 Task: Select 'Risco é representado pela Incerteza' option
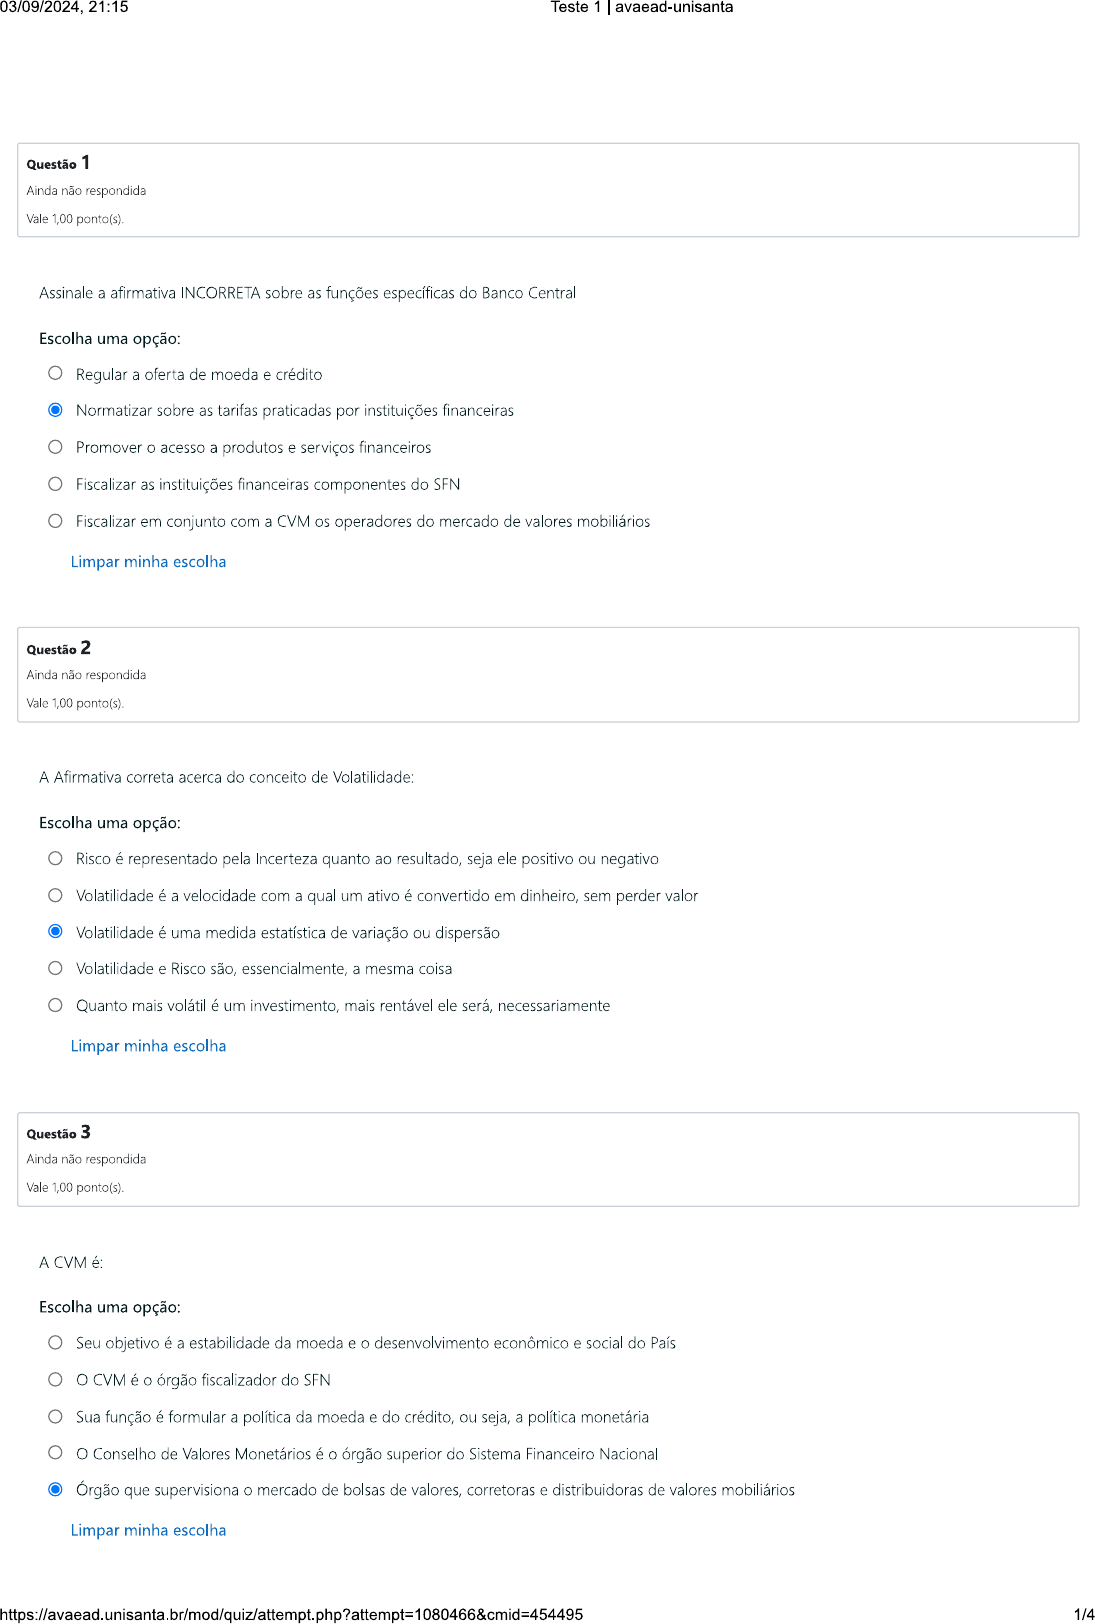56,858
